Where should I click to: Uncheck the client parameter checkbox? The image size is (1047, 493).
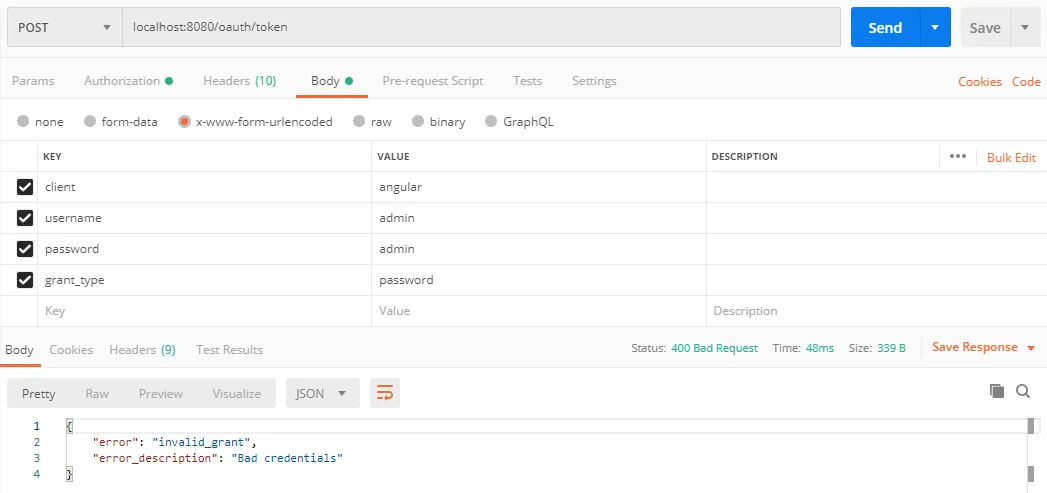coord(25,187)
